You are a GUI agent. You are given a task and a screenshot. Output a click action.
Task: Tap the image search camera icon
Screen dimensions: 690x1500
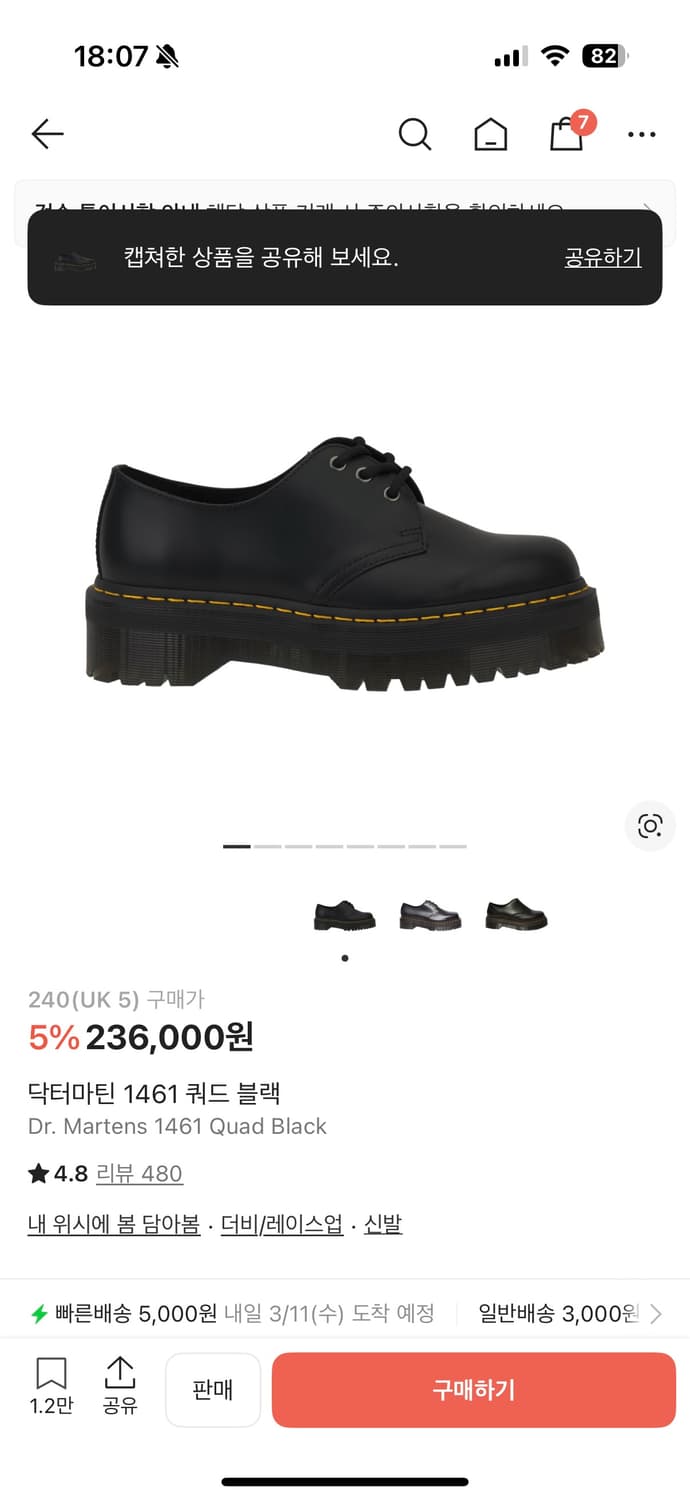(650, 826)
